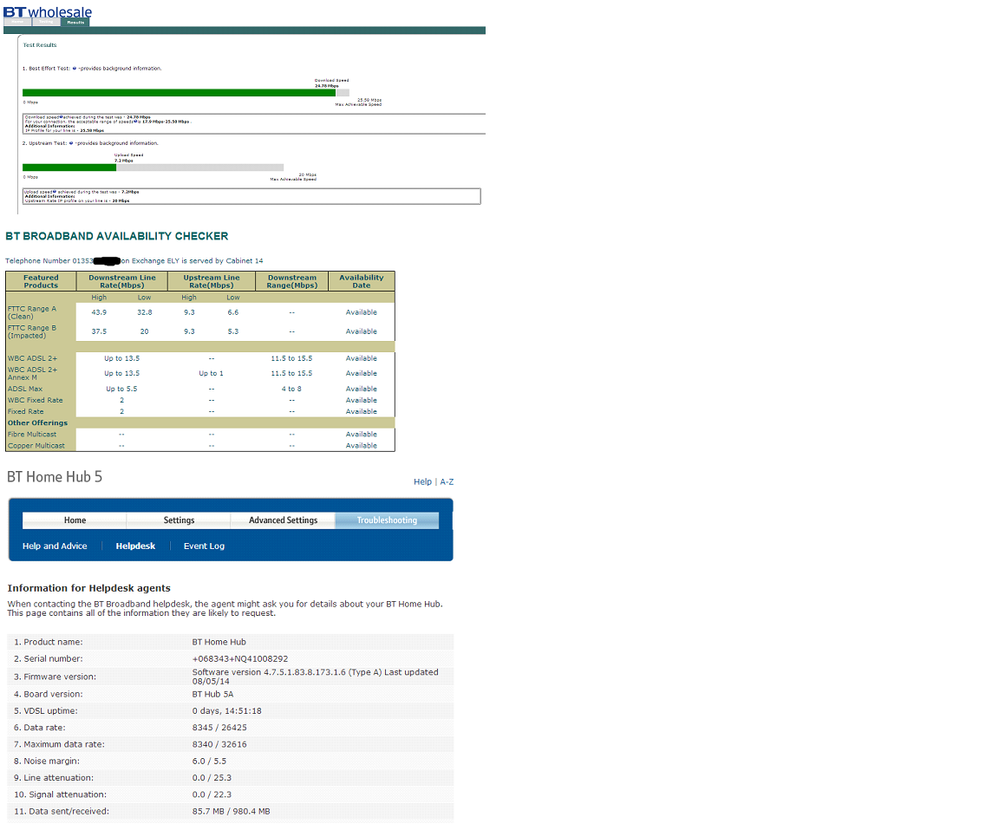The width and height of the screenshot is (999, 838).
Task: Click the '4 to 8' downstream range value
Action: tap(292, 389)
